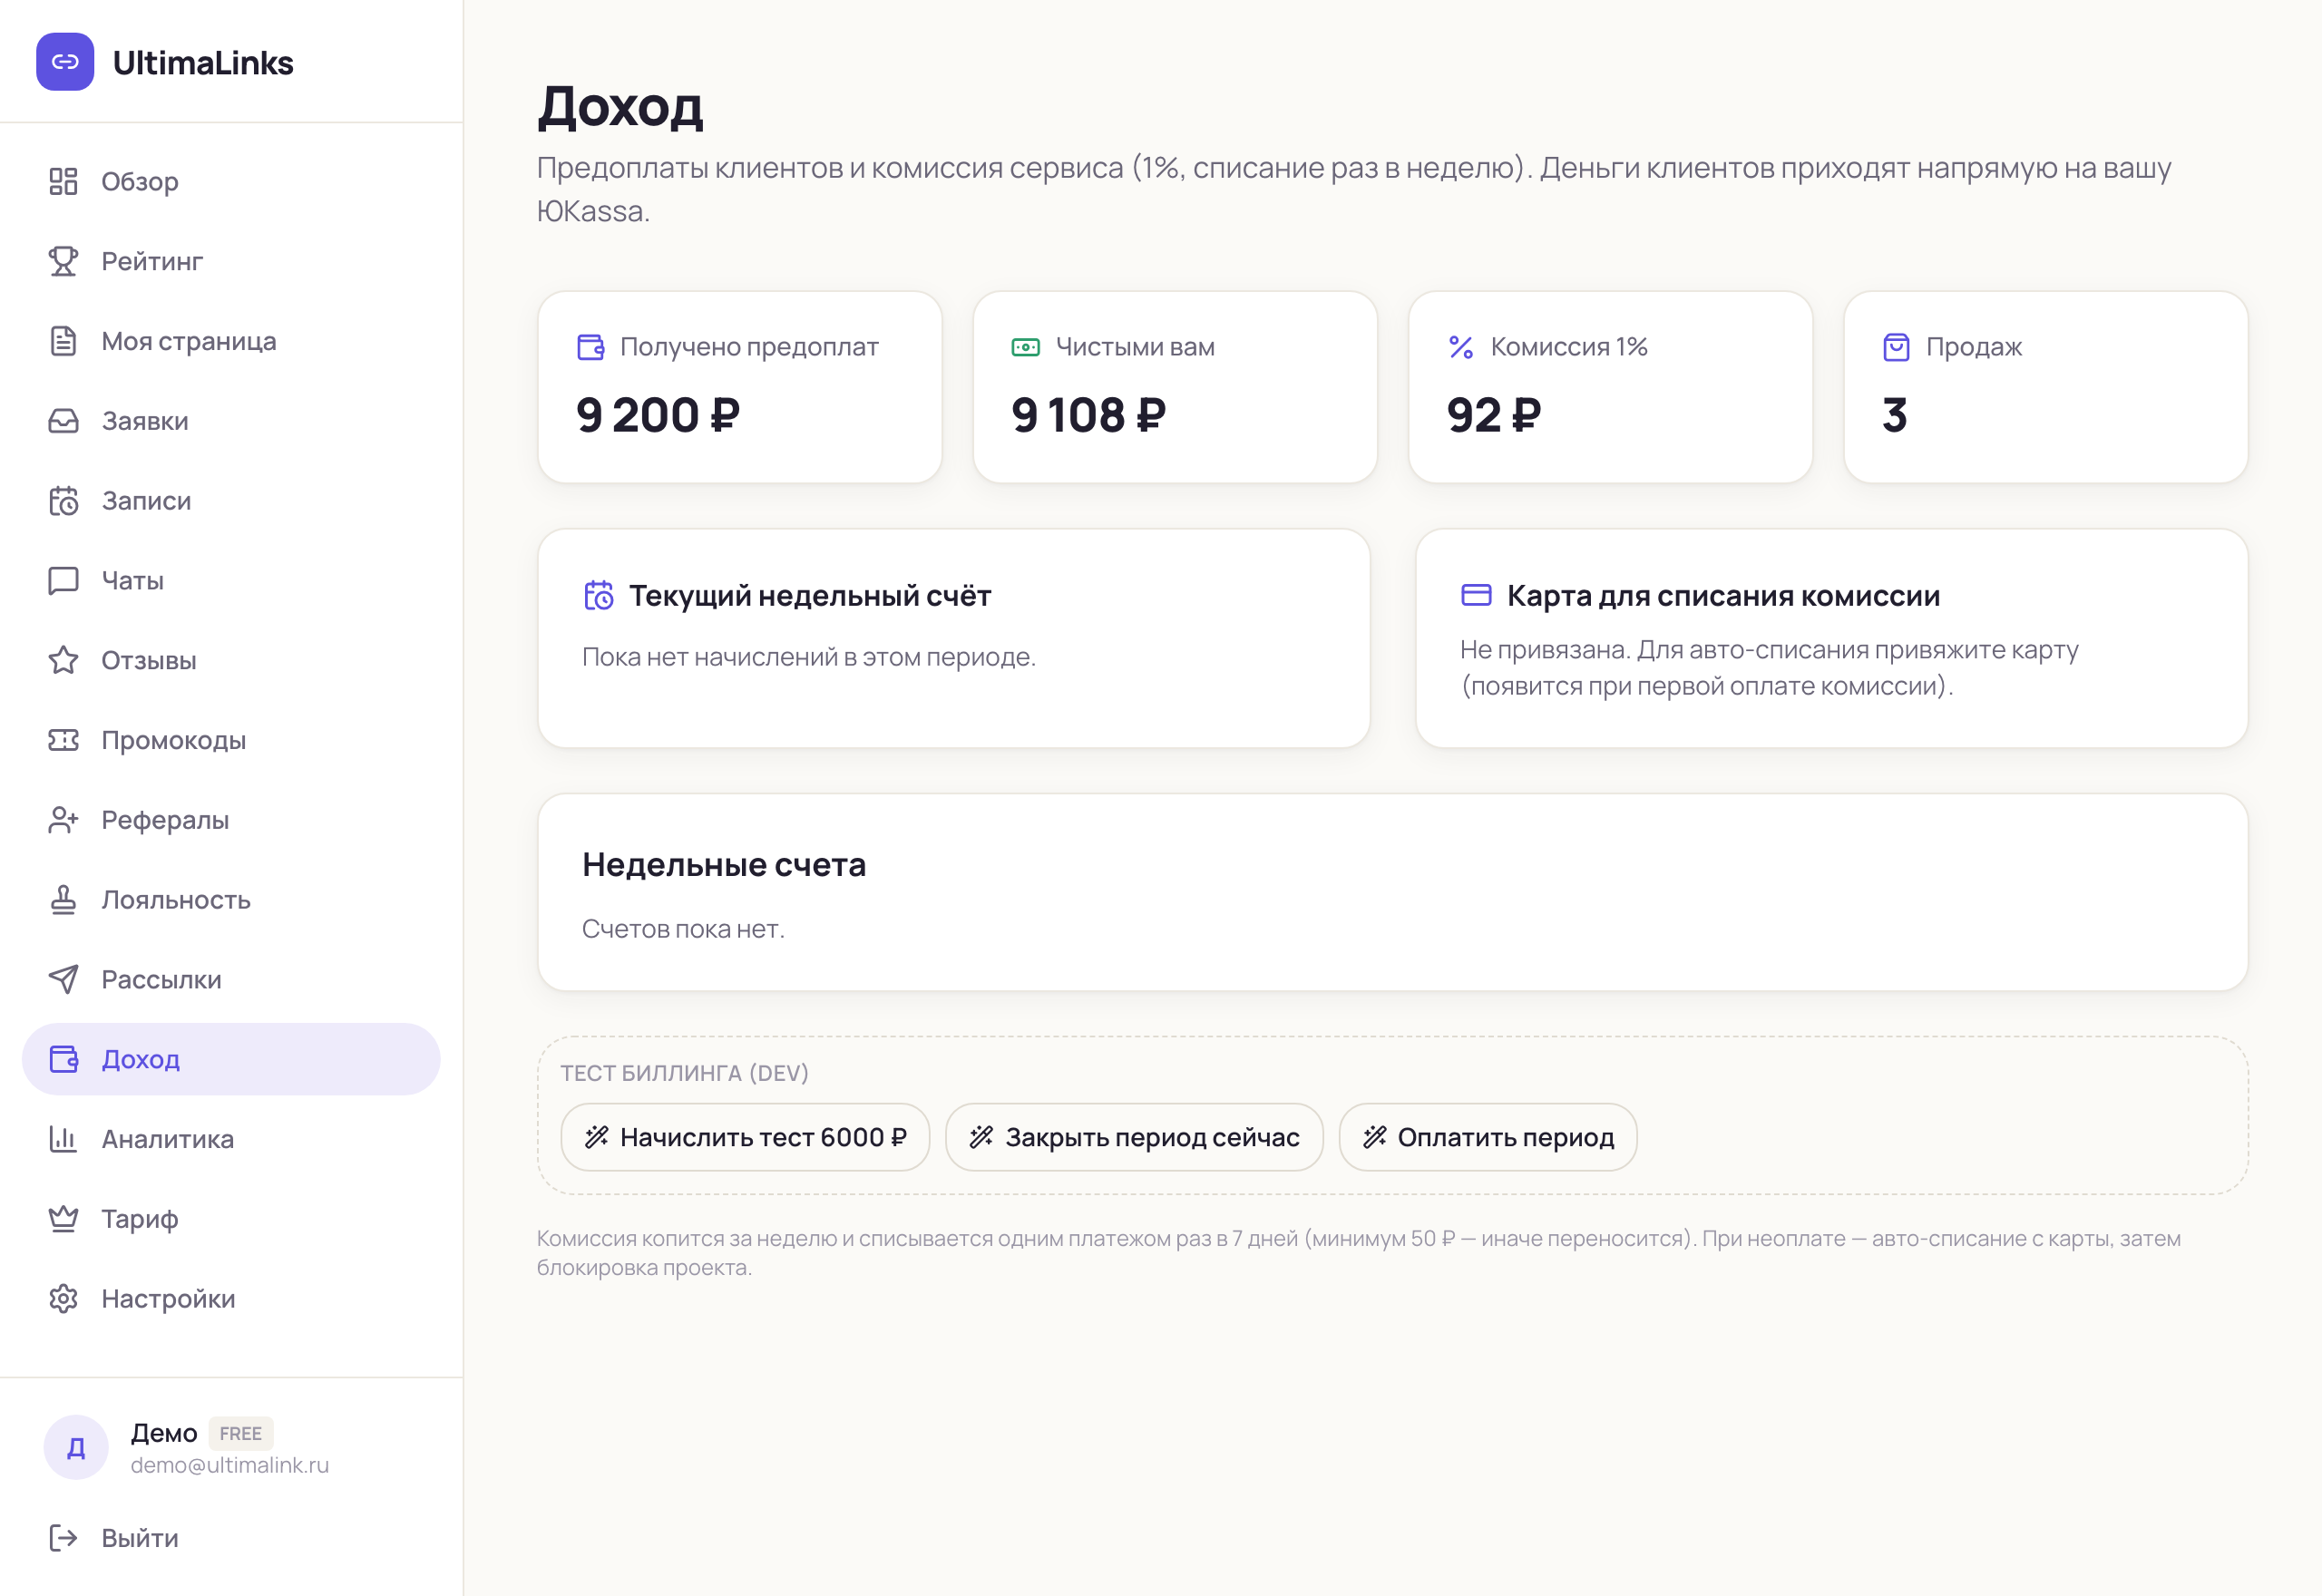The width and height of the screenshot is (2322, 1596).
Task: Open the Чаты section
Action: pyautogui.click(x=231, y=580)
